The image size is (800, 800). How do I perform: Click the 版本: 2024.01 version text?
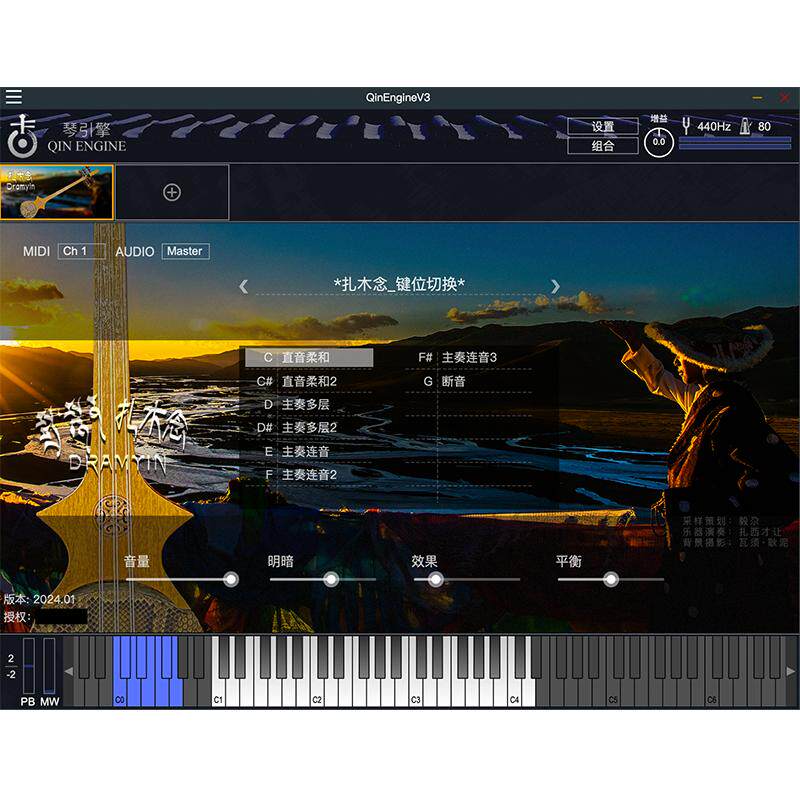39,599
